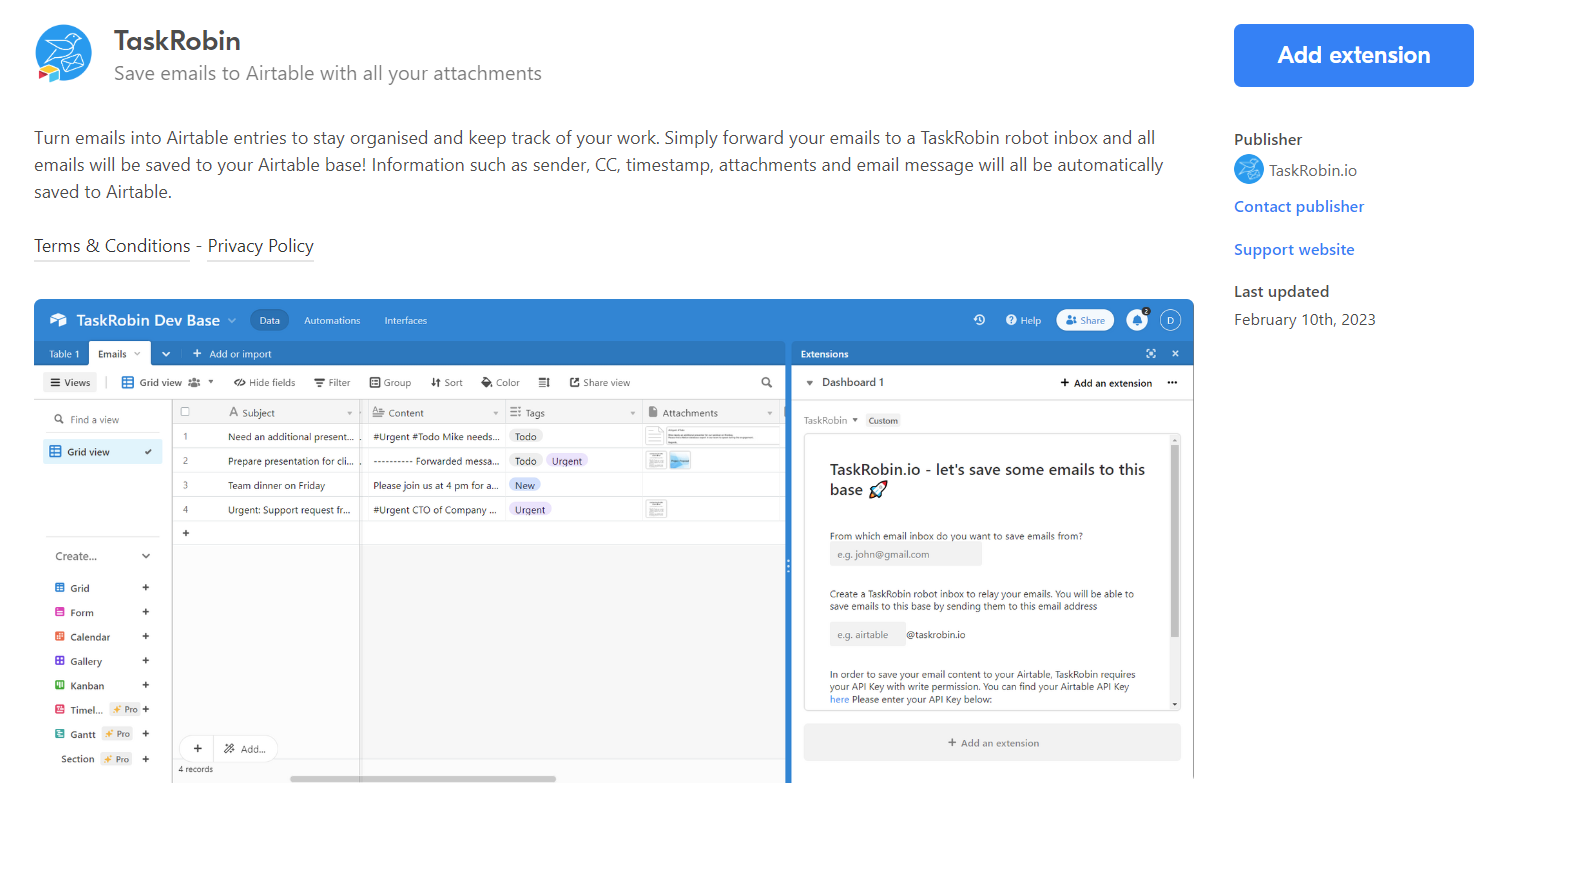The image size is (1573, 881).
Task: Toggle the select-all rows checkbox
Action: pyautogui.click(x=185, y=412)
